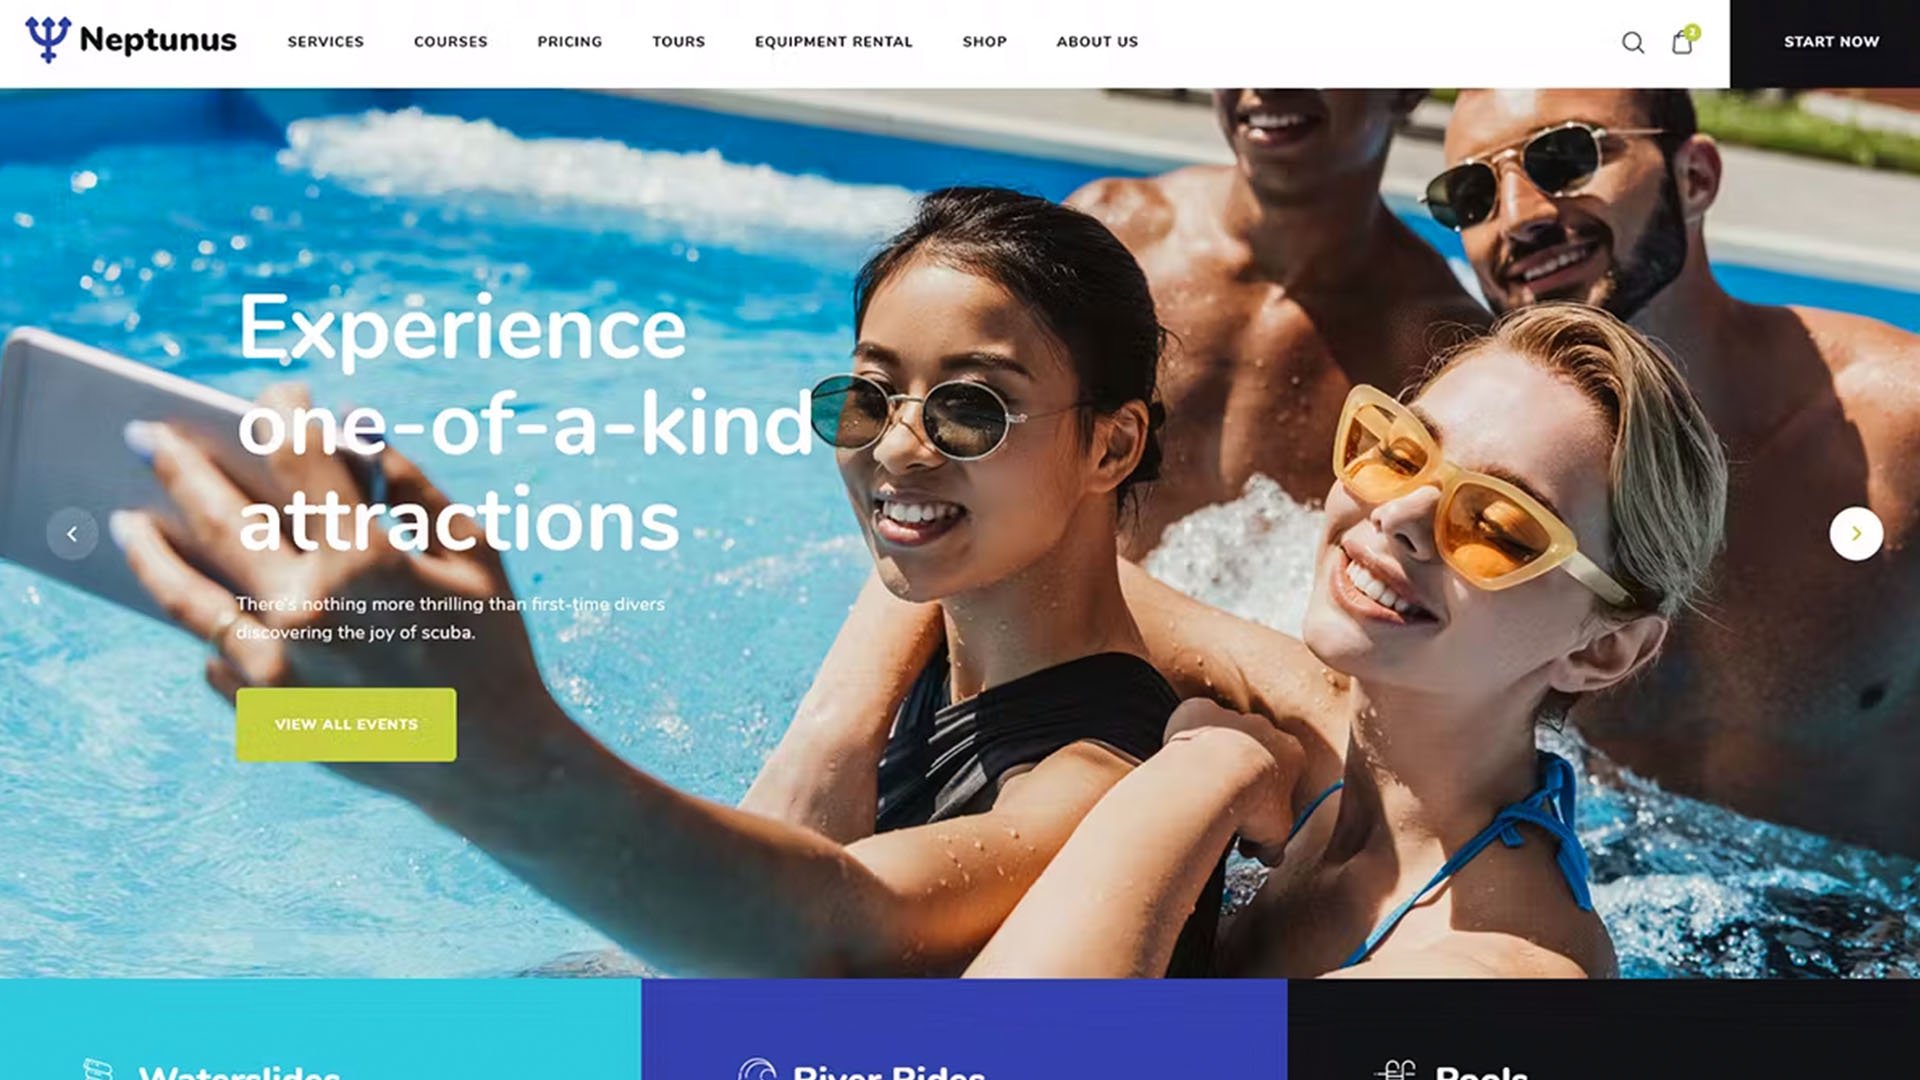This screenshot has height=1080, width=1920.
Task: Select Equipment Rental in navigation
Action: coord(834,42)
